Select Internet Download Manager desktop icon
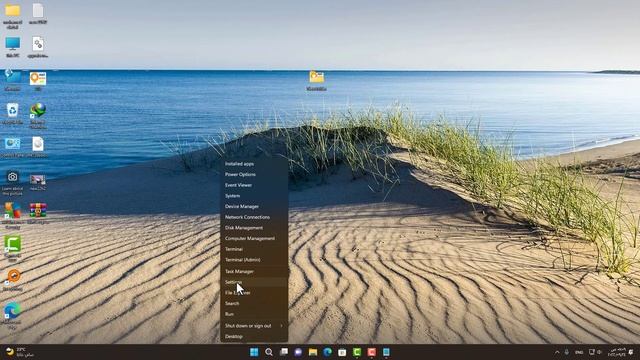Screen dimensions: 640x360 [38, 115]
